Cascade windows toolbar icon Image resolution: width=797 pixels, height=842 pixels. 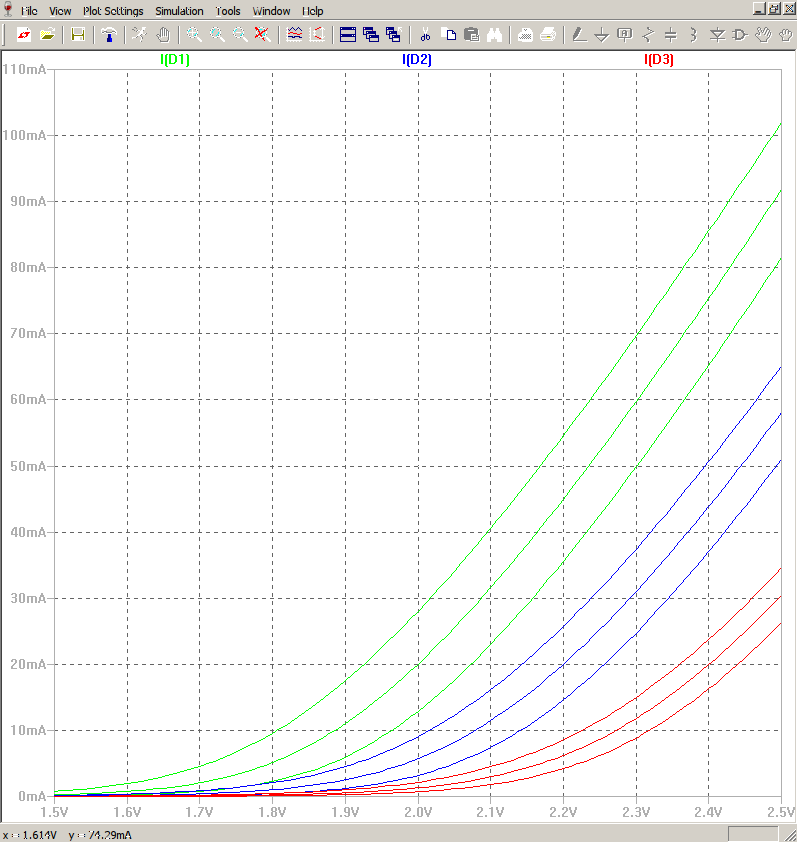[371, 35]
